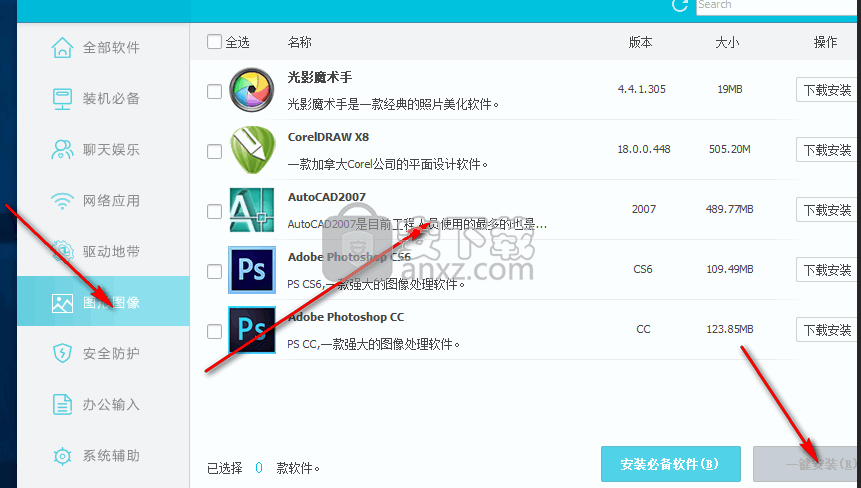Click the Adobe Photoshop CC title text
This screenshot has height=488, width=861.
pyautogui.click(x=346, y=317)
